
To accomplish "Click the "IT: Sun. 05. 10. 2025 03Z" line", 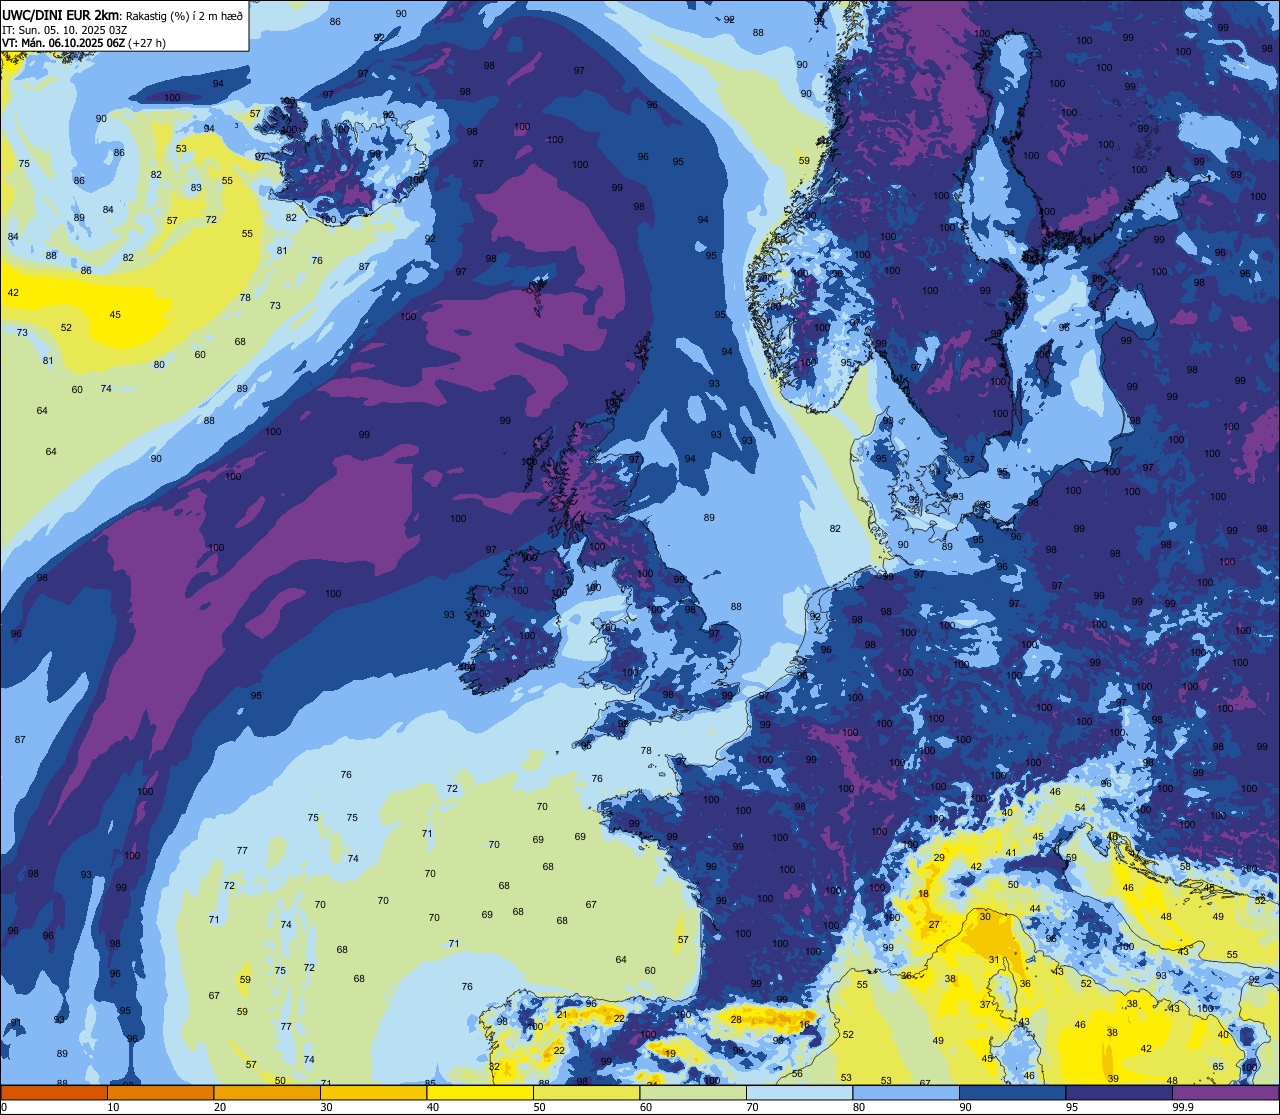I will pos(64,30).
